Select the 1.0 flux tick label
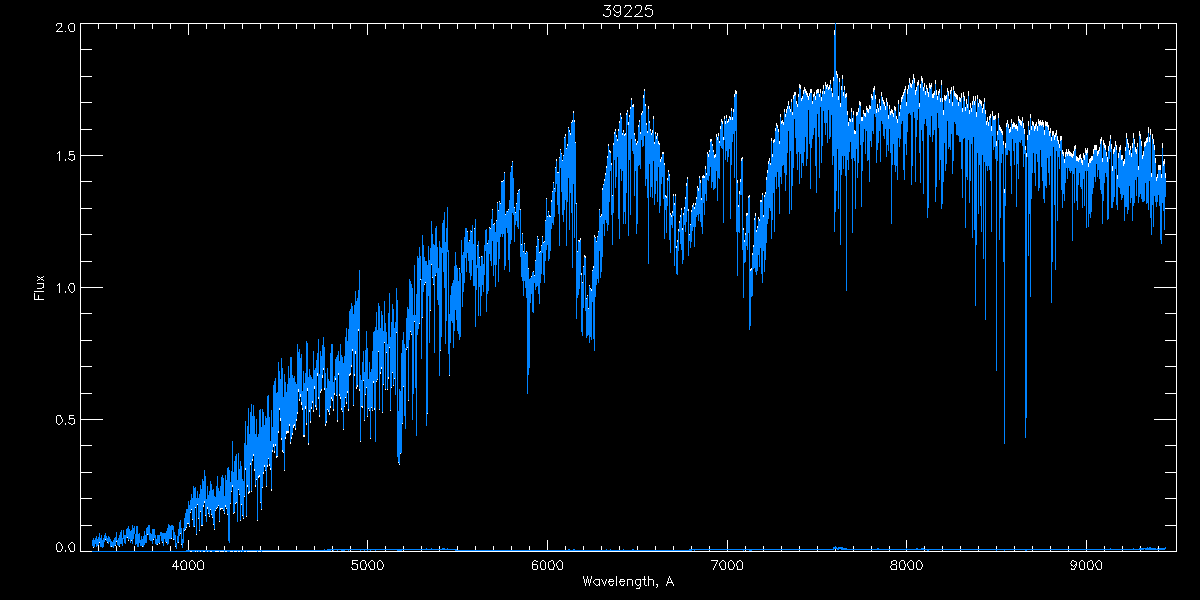 tap(65, 288)
